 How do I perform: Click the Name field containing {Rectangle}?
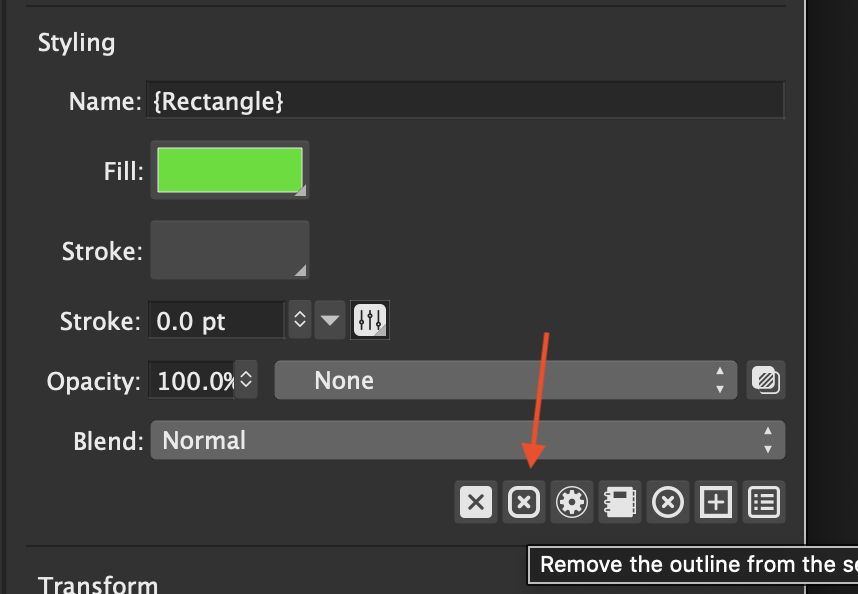465,101
